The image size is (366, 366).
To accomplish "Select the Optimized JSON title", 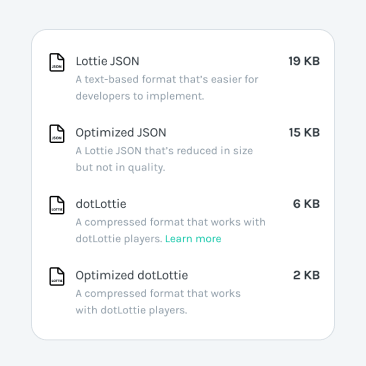I will click(121, 133).
